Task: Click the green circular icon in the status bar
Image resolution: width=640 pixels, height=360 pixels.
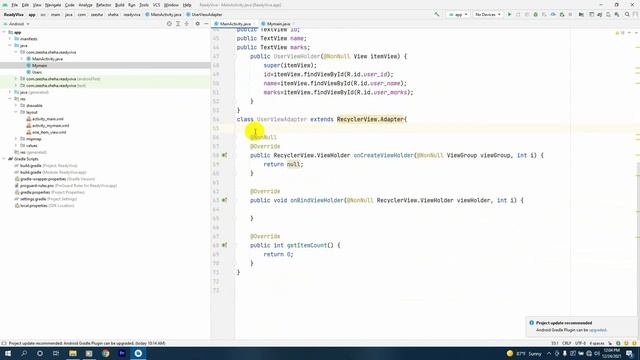Action: (x=618, y=343)
